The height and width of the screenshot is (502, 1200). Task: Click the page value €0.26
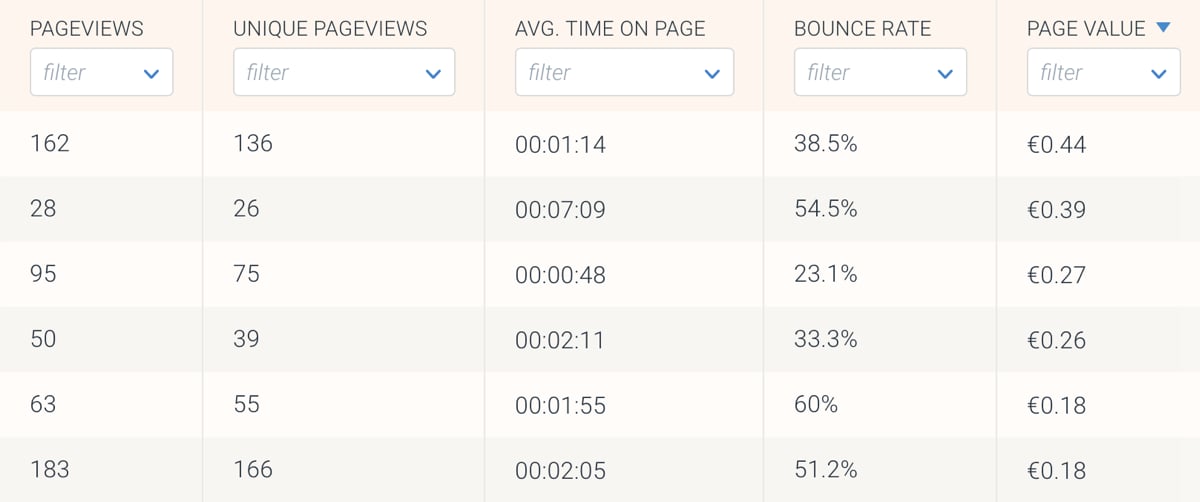click(1057, 341)
